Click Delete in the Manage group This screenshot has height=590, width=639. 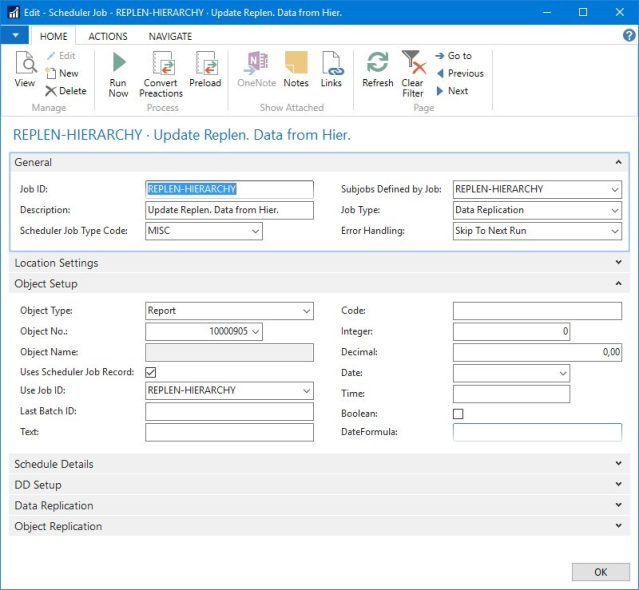pyautogui.click(x=66, y=91)
